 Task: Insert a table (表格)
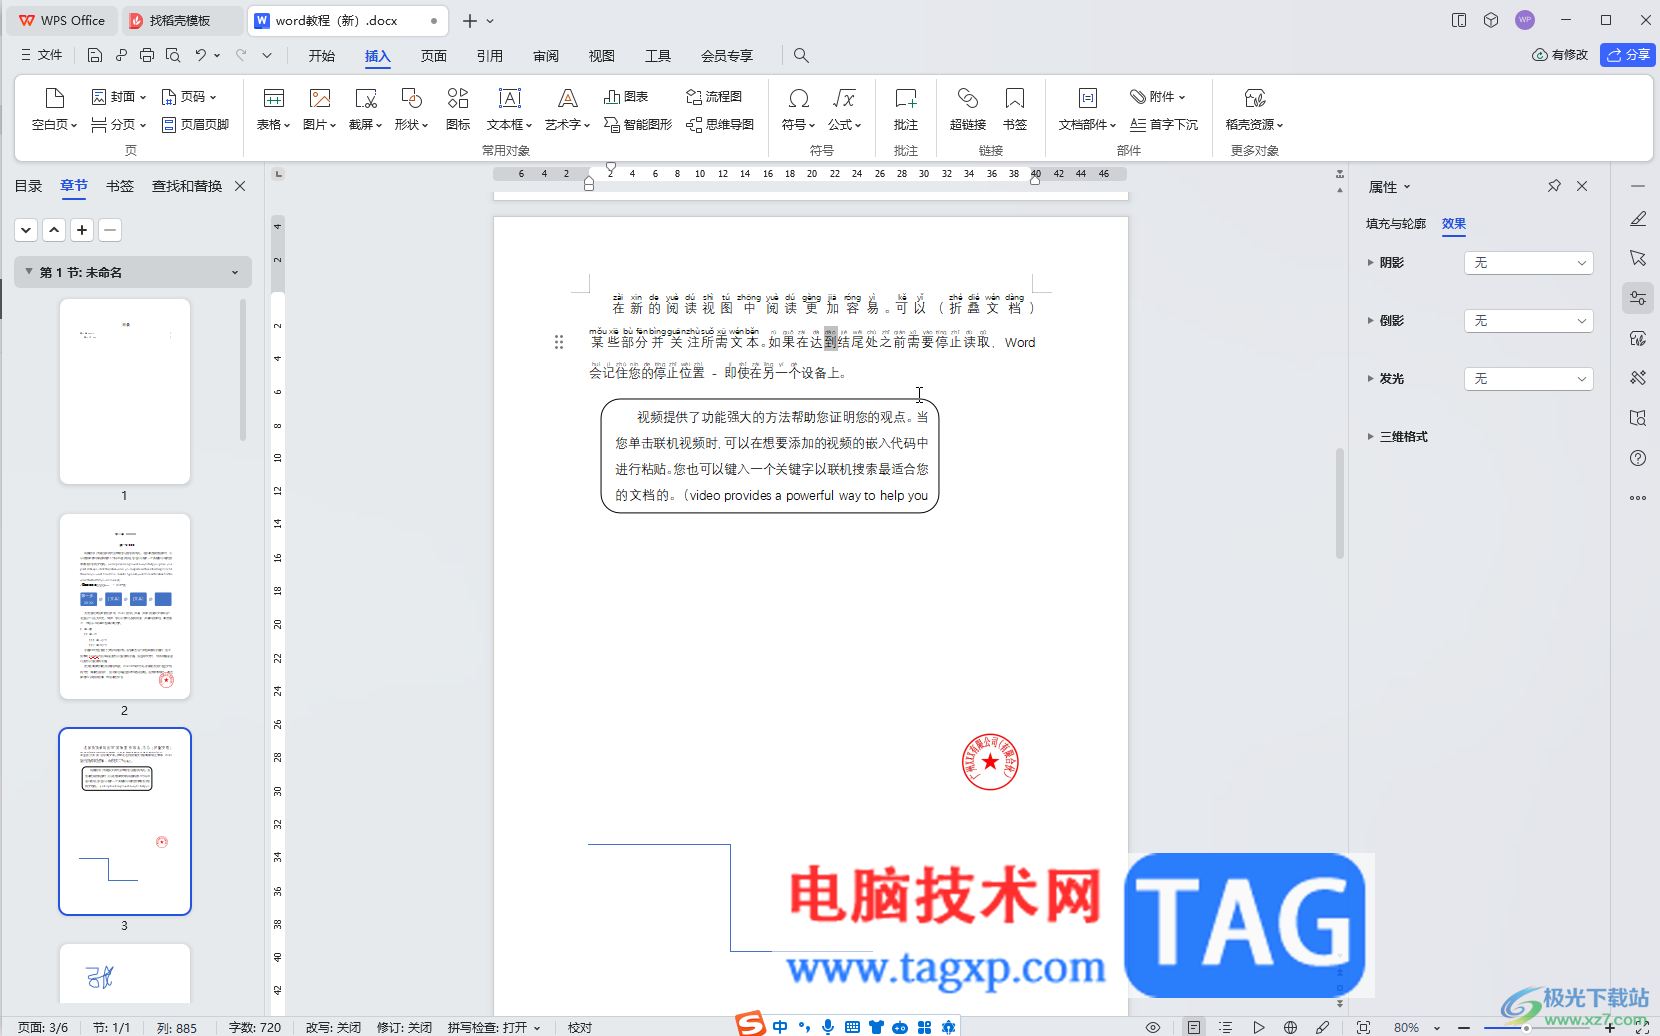tap(273, 109)
